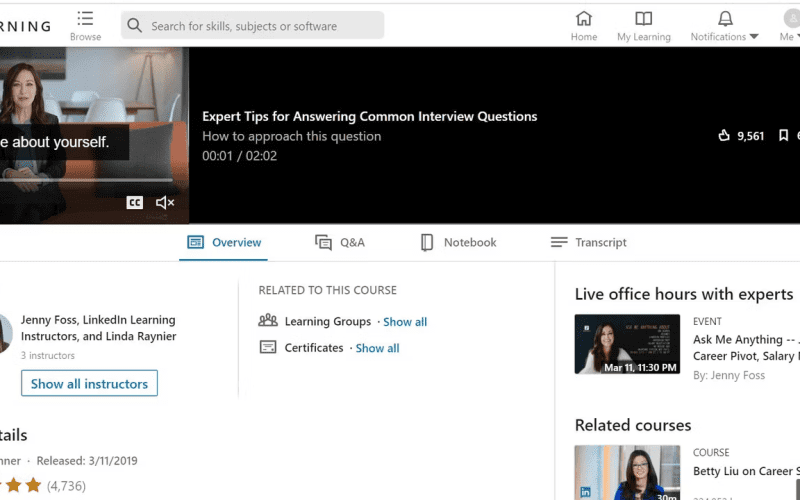Click the Certificates icon

click(x=268, y=347)
